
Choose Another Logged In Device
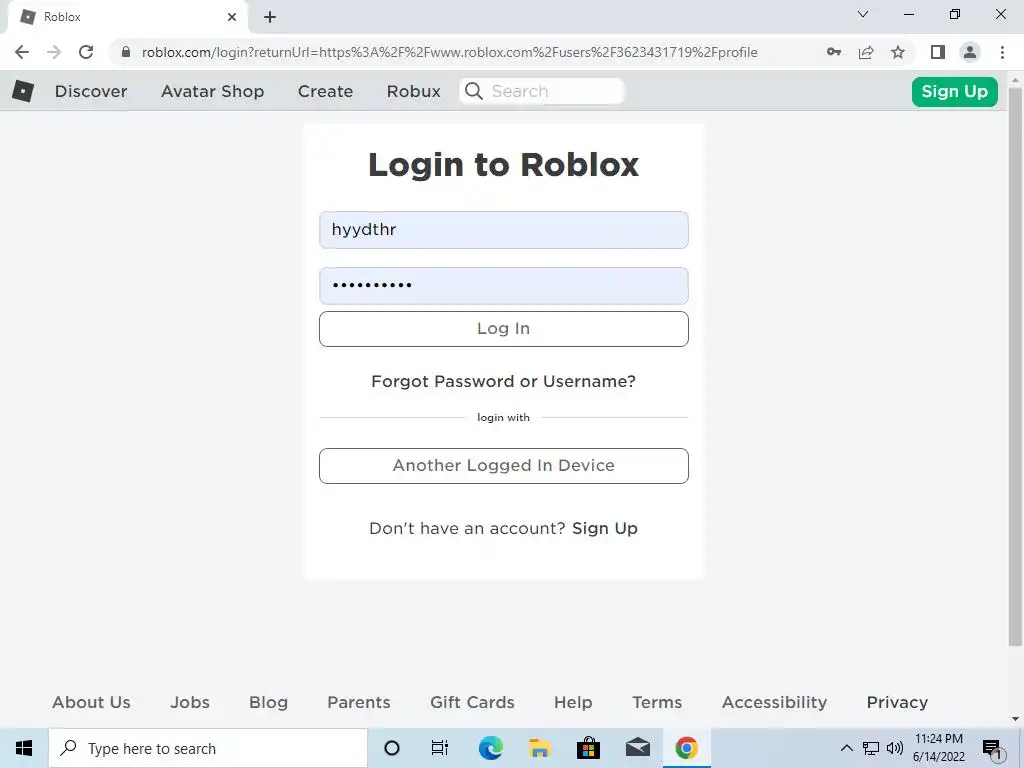point(504,466)
